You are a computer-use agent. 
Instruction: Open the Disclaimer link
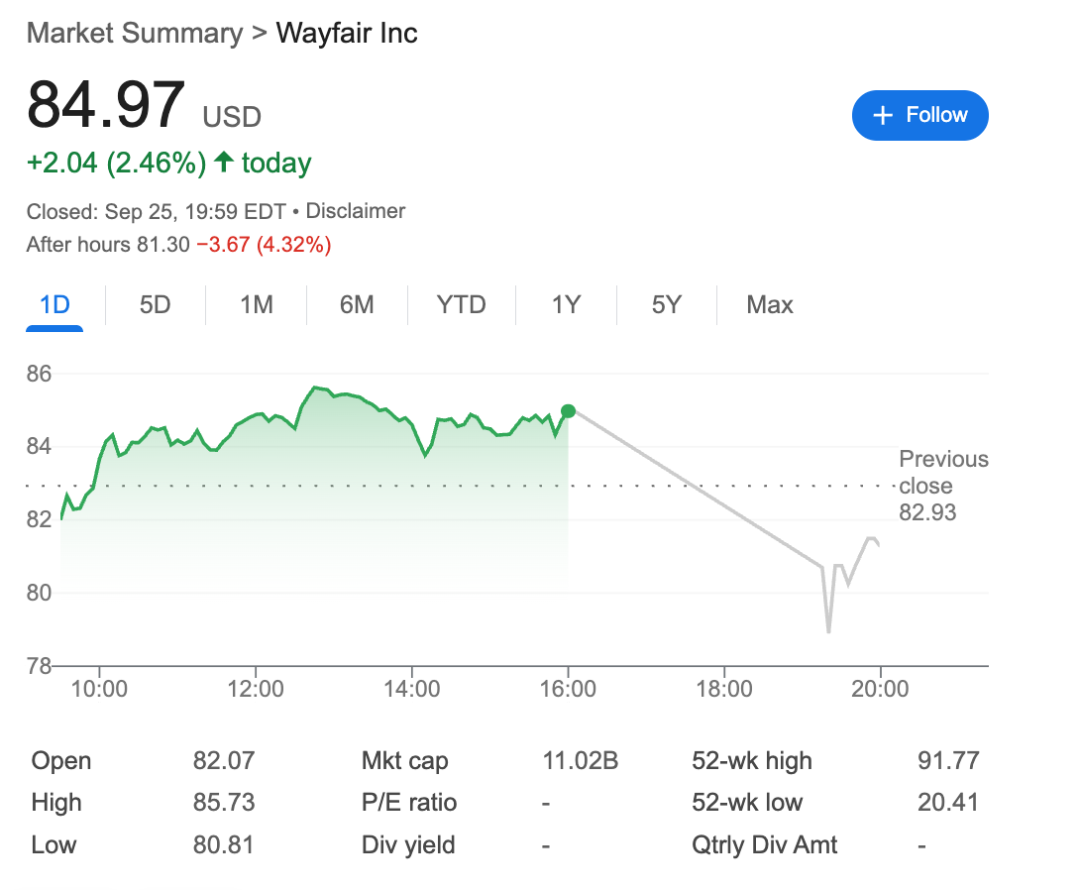point(355,211)
